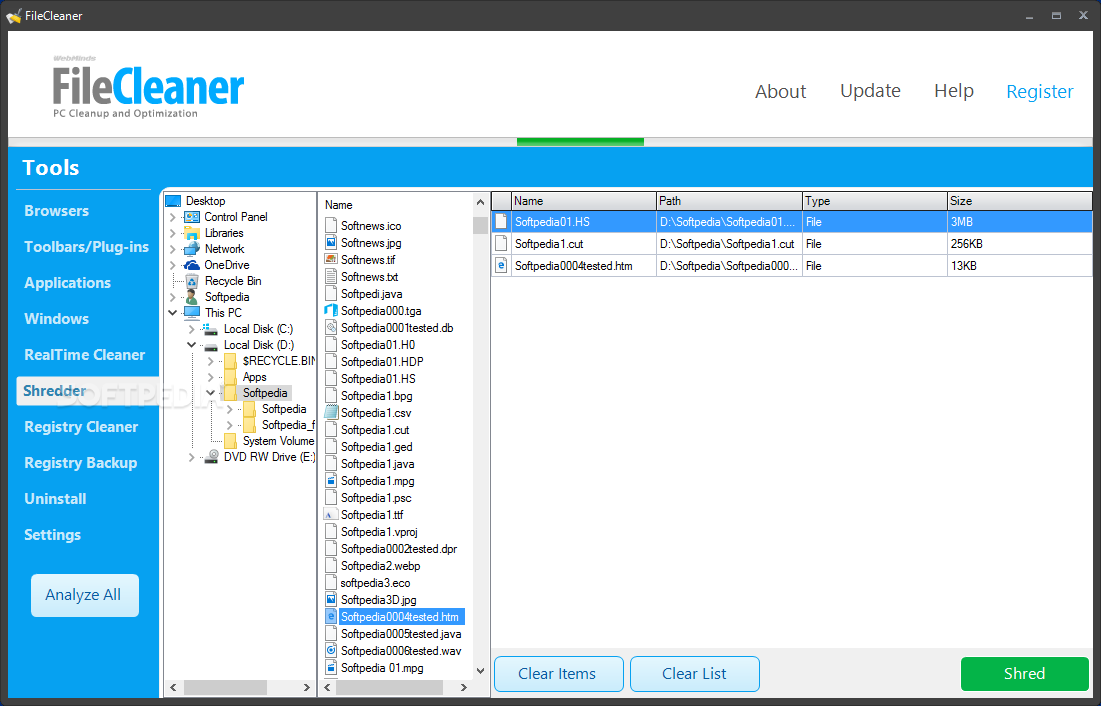Viewport: 1101px width, 706px height.
Task: Open the Help link
Action: 954,91
